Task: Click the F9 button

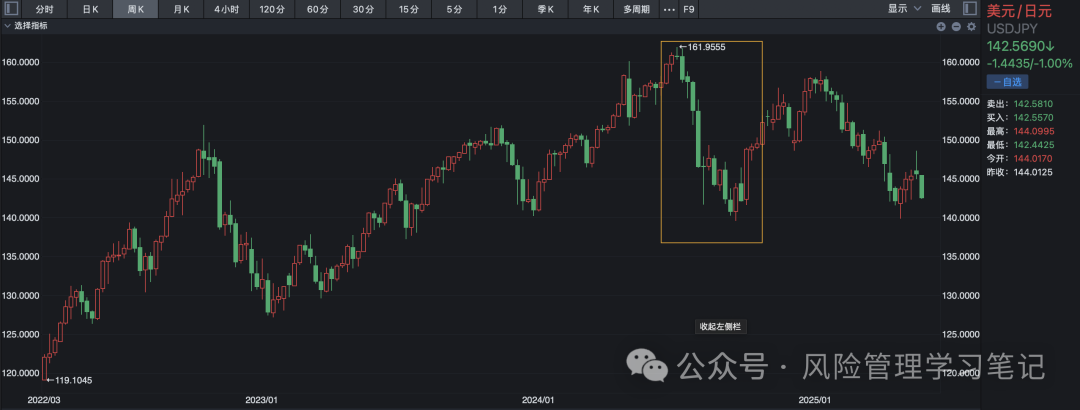Action: coord(688,10)
